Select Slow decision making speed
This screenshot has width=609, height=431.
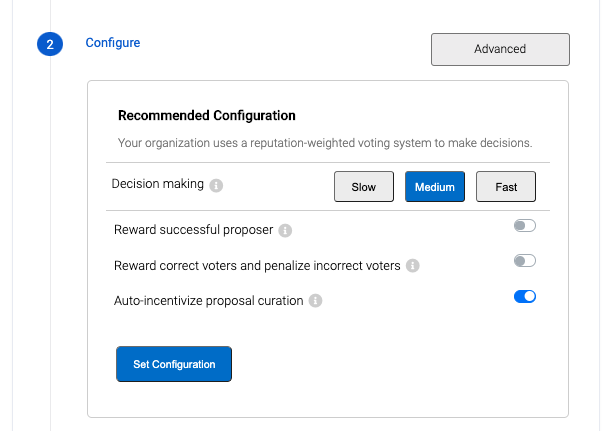[x=364, y=187]
